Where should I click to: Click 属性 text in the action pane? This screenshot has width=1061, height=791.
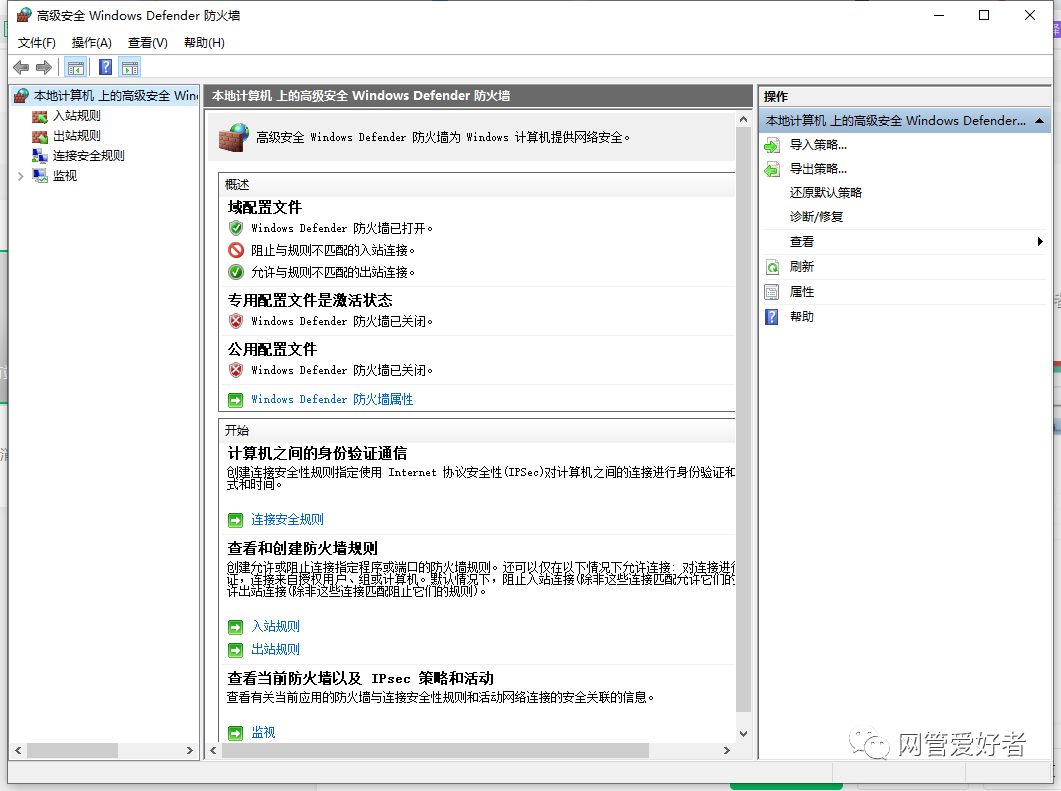point(802,292)
